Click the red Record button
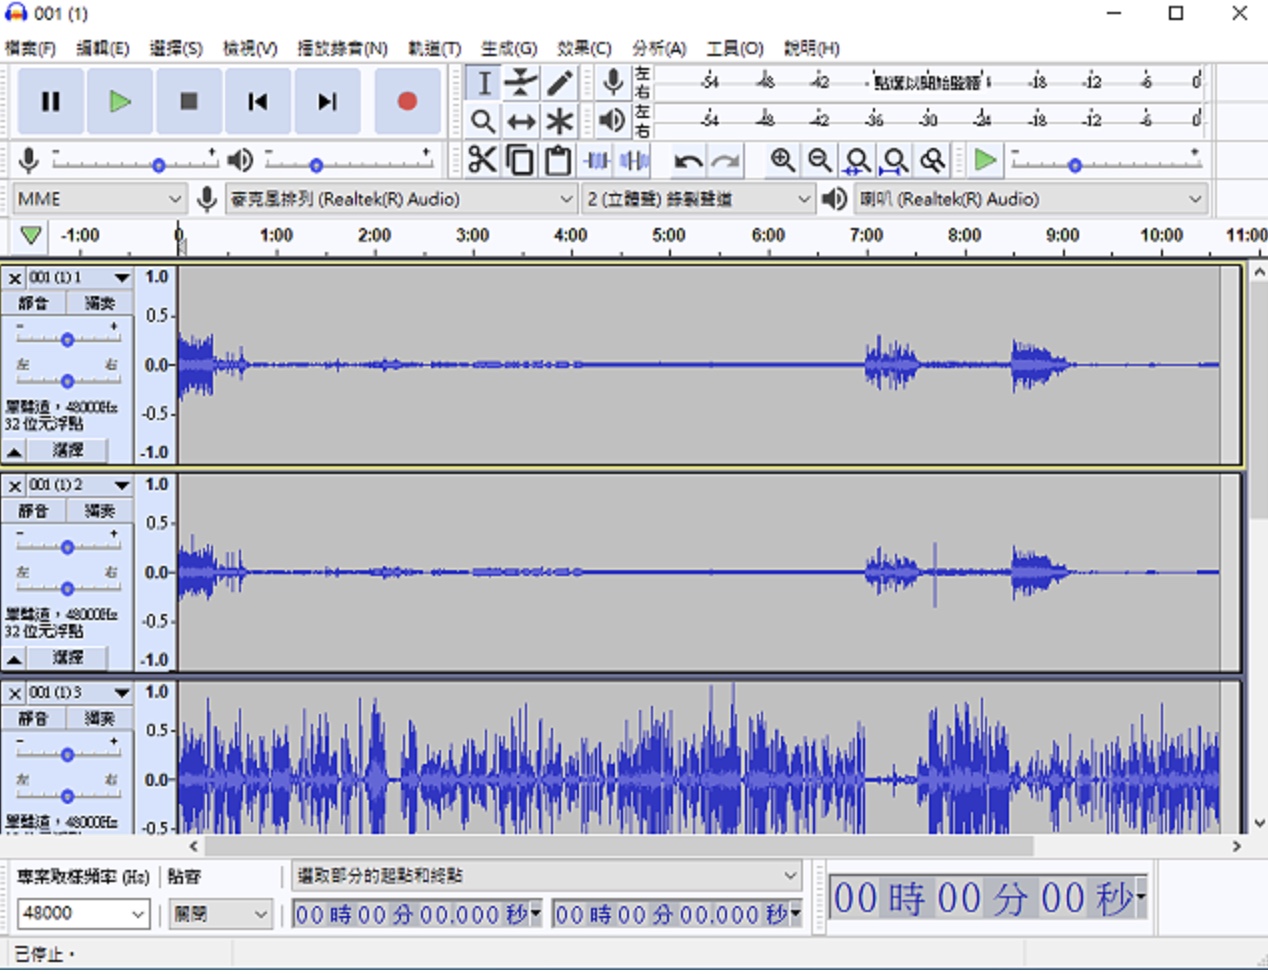 407,101
